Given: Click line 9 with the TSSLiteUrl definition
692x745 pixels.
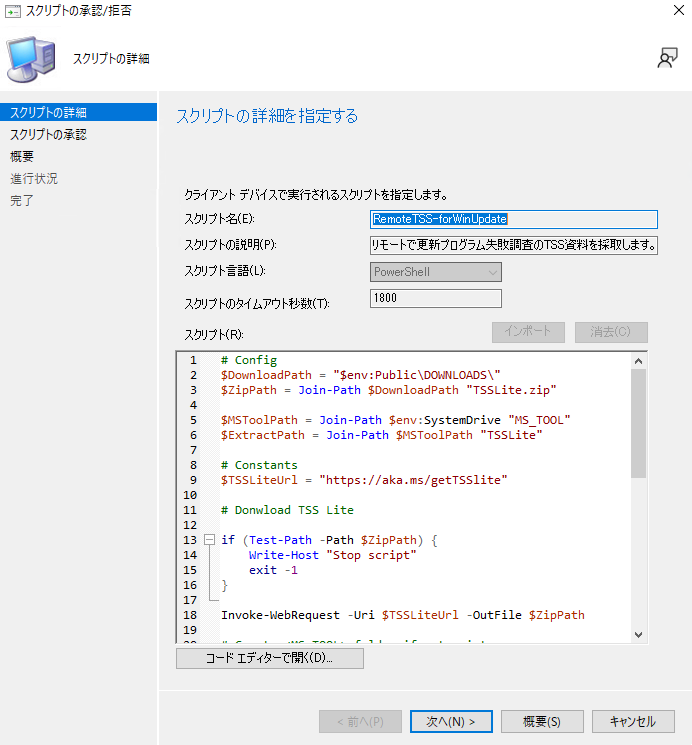Looking at the screenshot, I should [x=364, y=480].
